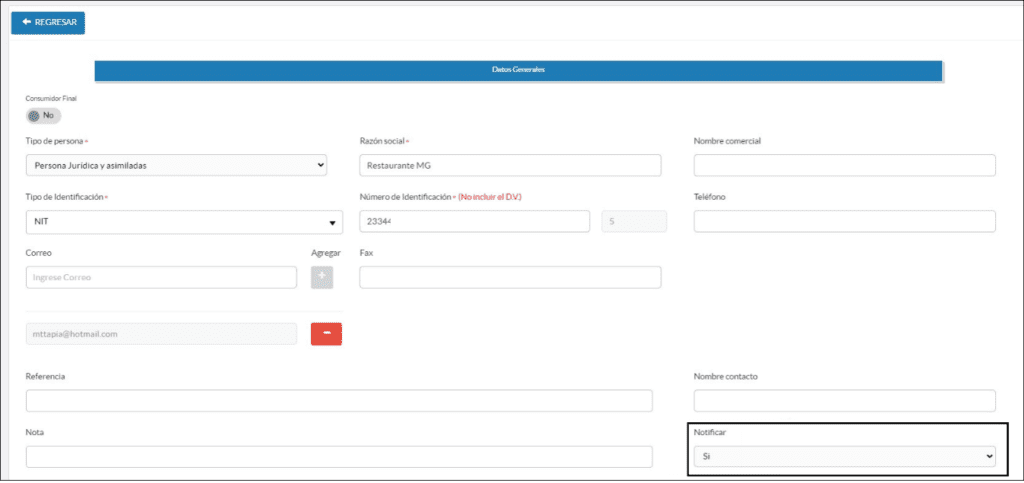Expand the Tipo de Identificación dropdown
The image size is (1024, 483).
pos(184,222)
